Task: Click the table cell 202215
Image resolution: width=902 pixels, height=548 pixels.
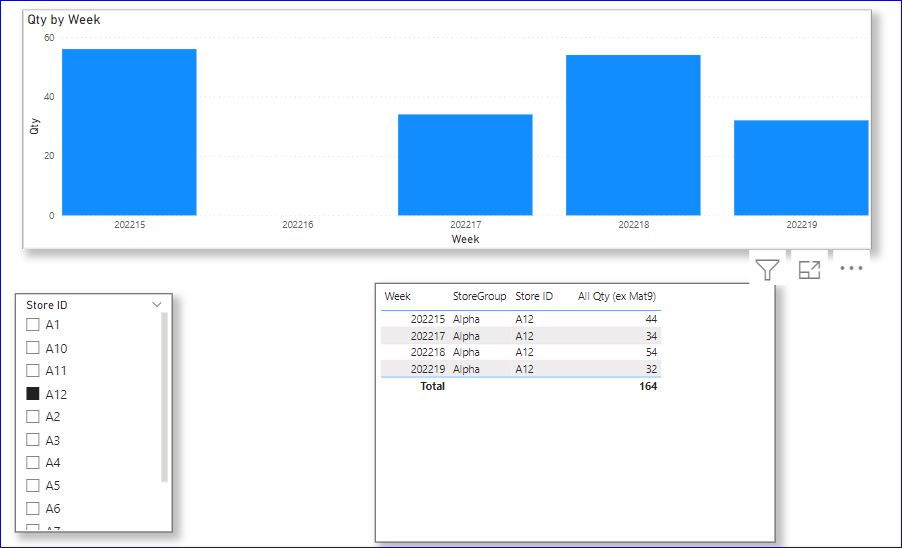Action: point(427,319)
